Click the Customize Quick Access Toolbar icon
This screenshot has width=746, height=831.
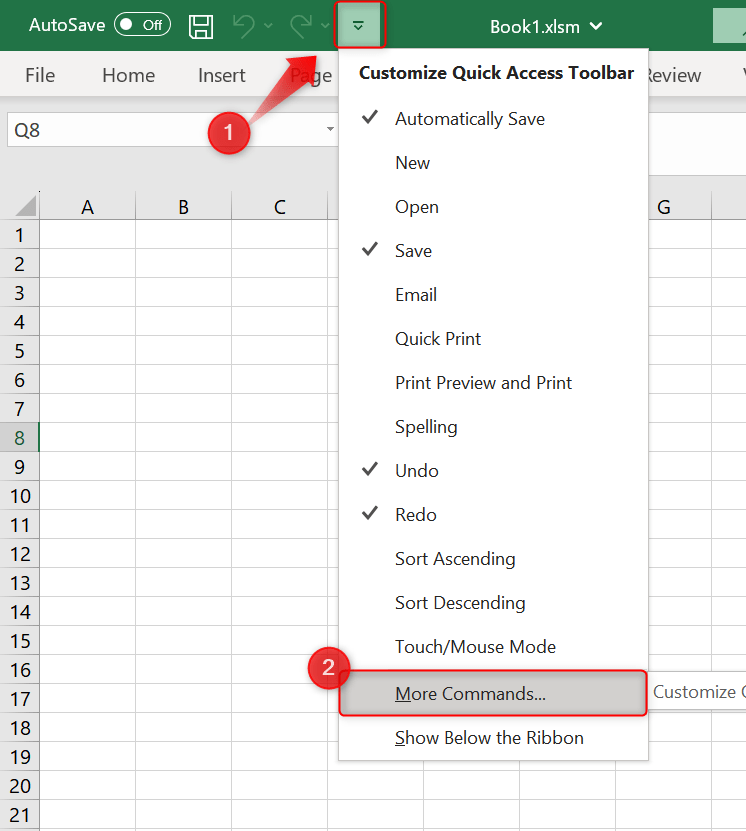tap(359, 26)
